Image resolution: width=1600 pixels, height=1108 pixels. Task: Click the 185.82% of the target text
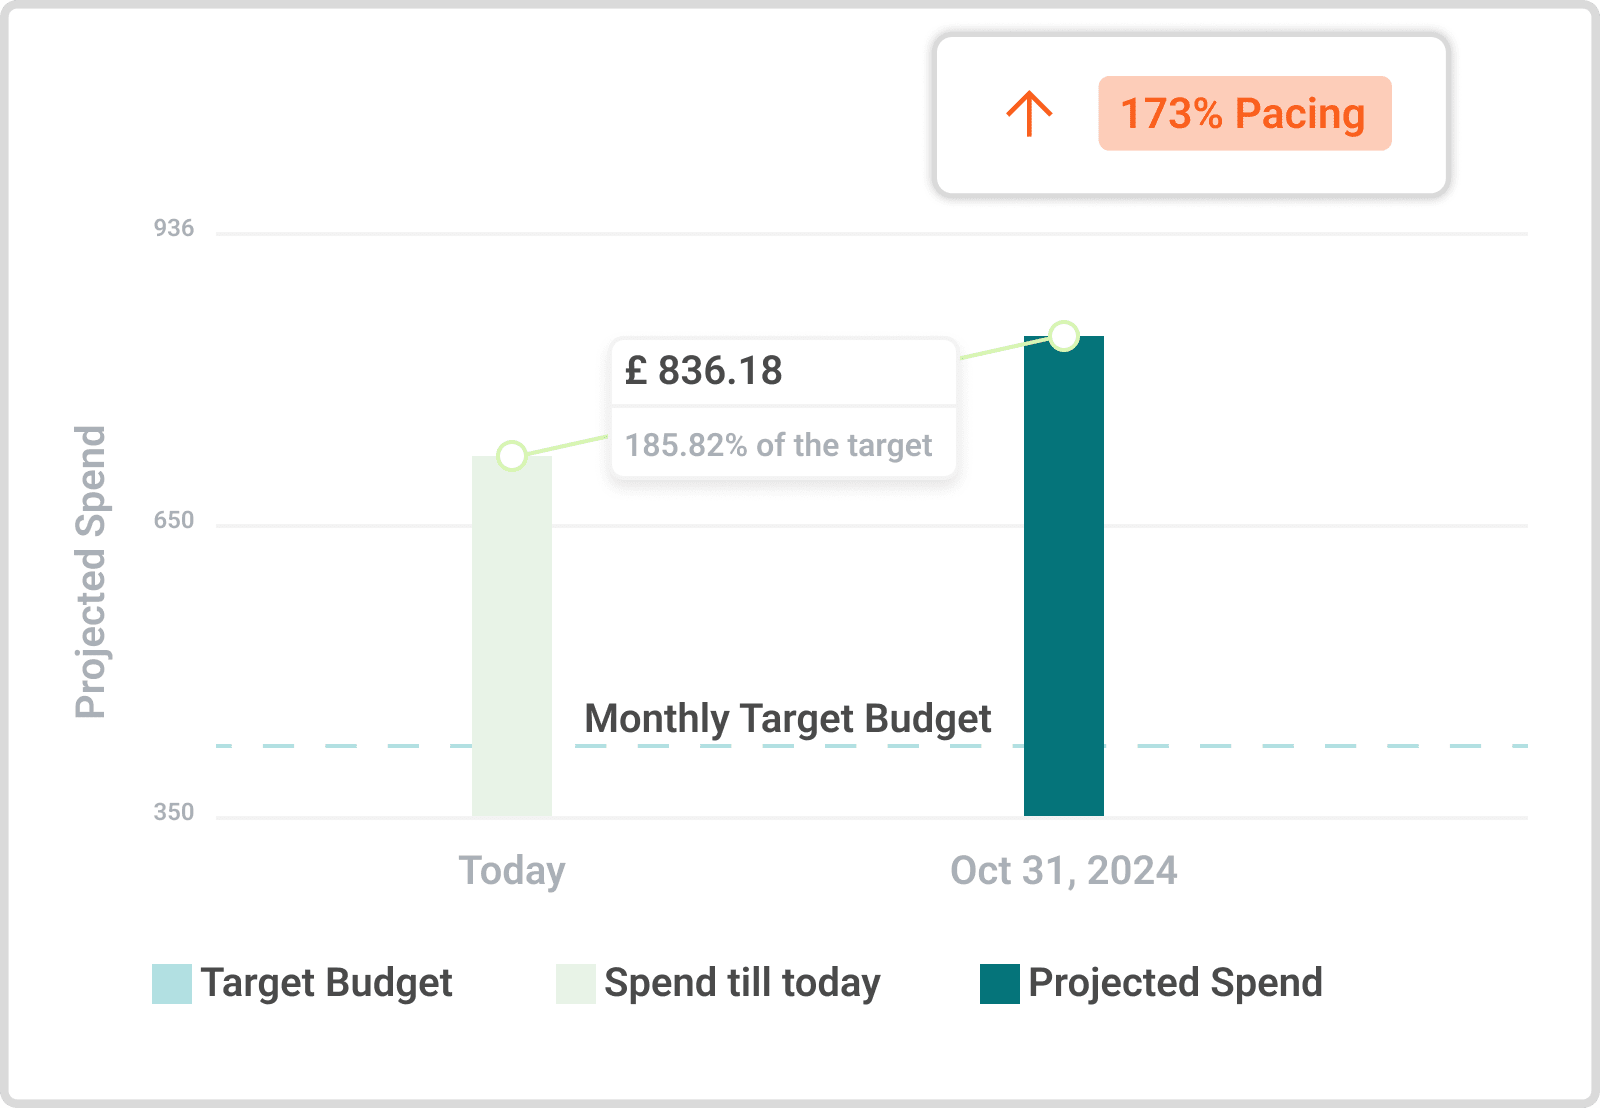(778, 445)
